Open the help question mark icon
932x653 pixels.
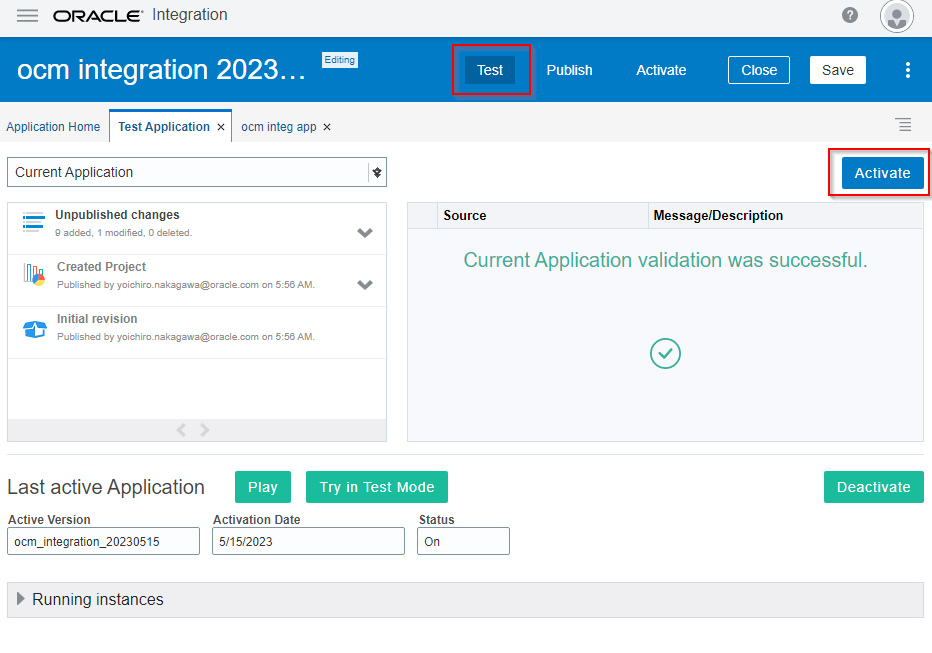point(850,15)
